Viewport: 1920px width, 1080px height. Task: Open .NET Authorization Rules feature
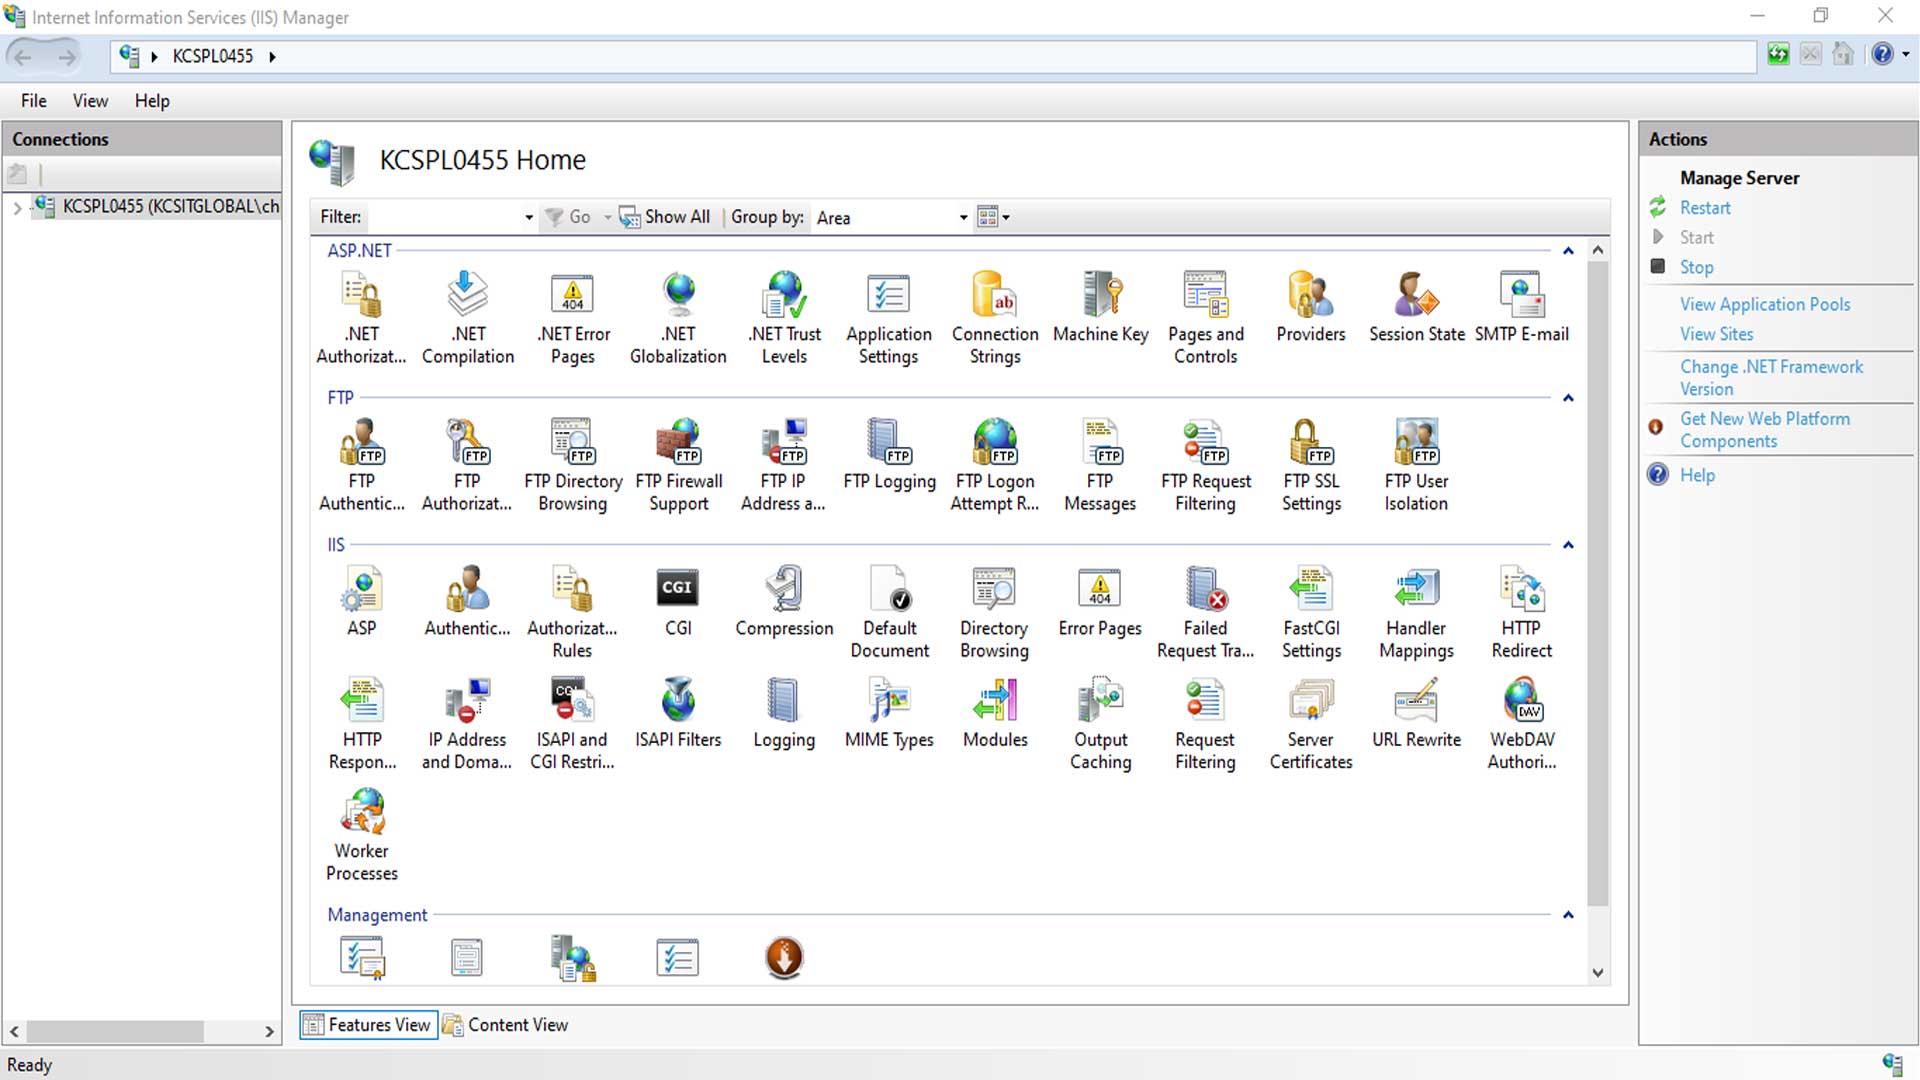click(x=361, y=318)
